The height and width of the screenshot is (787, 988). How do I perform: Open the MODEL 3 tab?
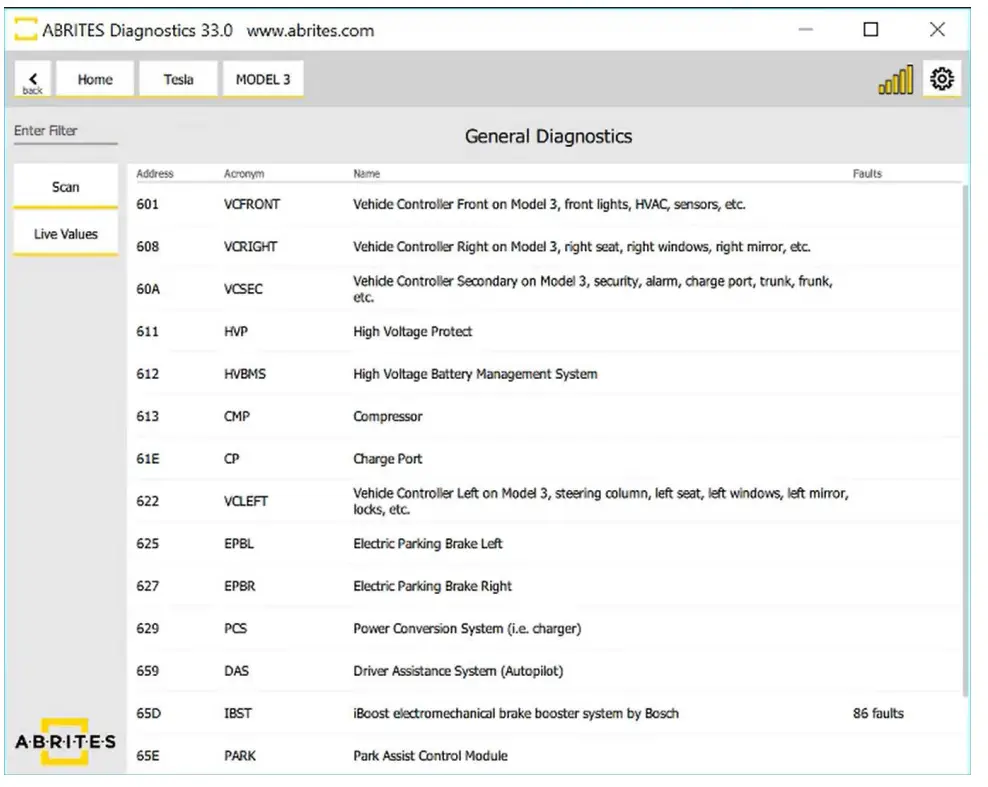point(262,78)
